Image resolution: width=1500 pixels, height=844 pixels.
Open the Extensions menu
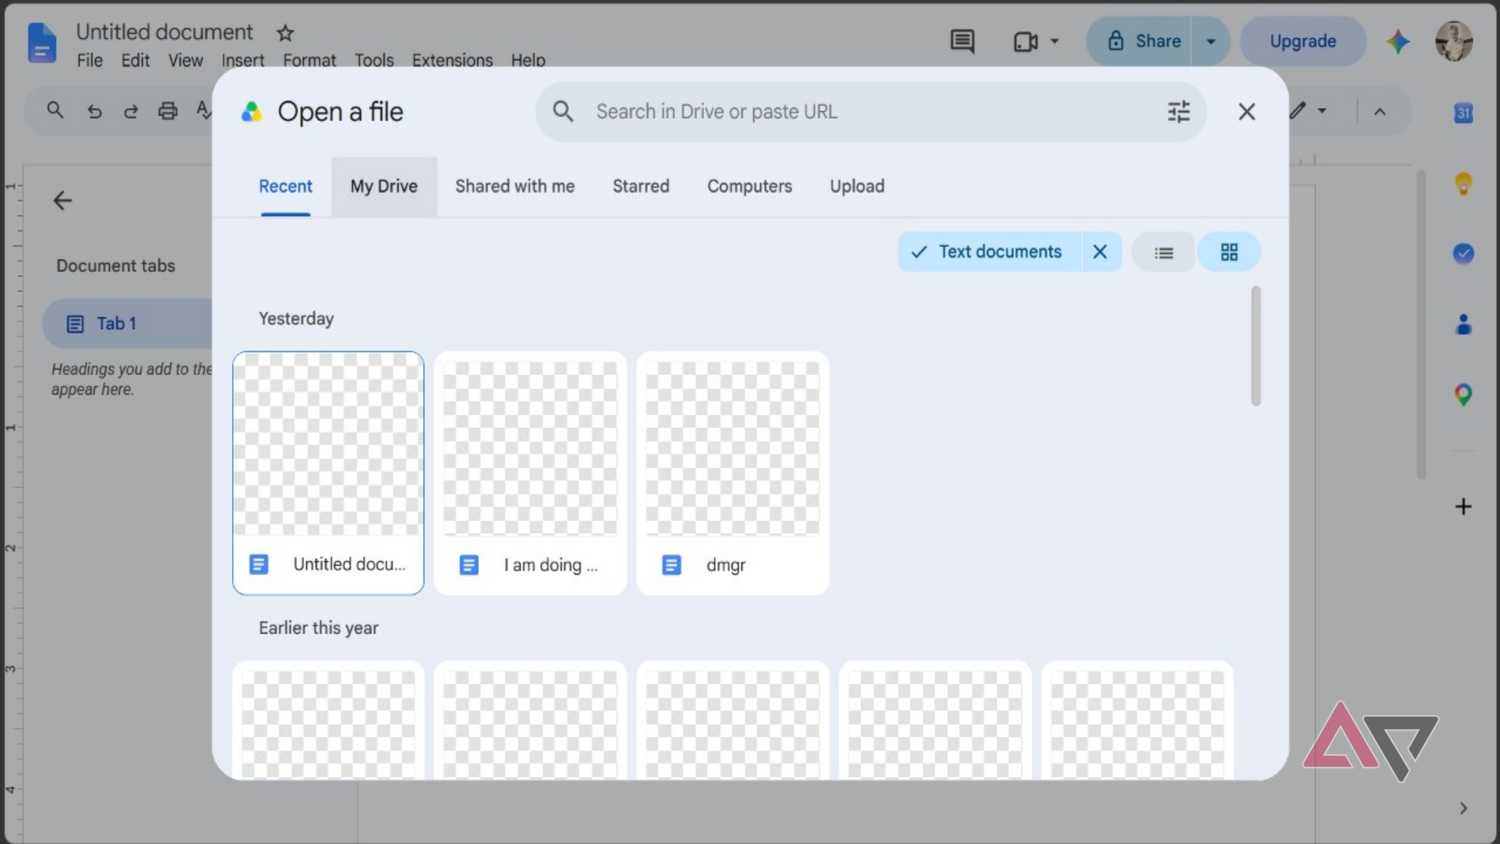coord(452,60)
